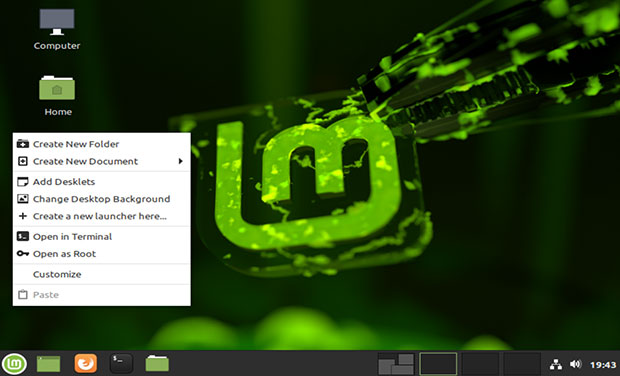Choose Create New Document
620x376 pixels.
pyautogui.click(x=102, y=161)
